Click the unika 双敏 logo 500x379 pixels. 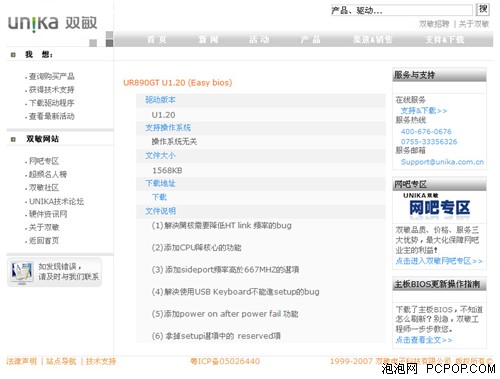(52, 23)
